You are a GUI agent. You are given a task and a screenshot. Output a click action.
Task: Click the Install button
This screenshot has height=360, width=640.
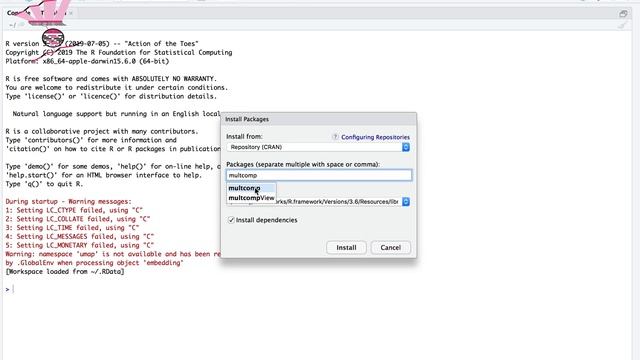(x=346, y=247)
